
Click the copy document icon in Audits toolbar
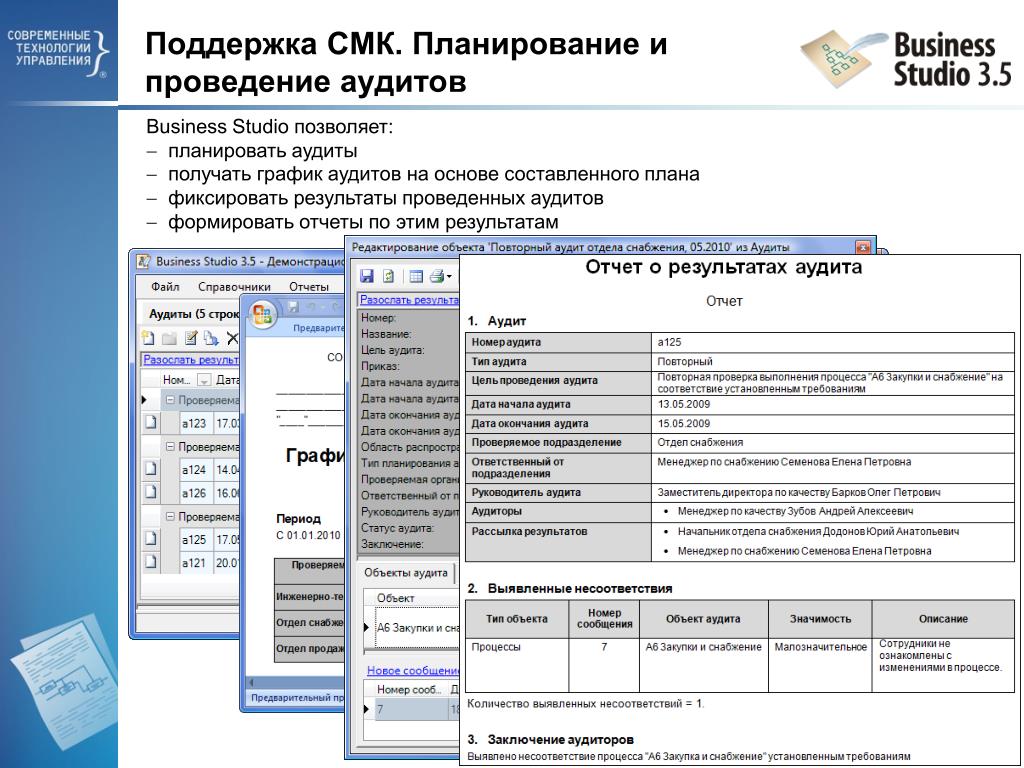[x=211, y=338]
